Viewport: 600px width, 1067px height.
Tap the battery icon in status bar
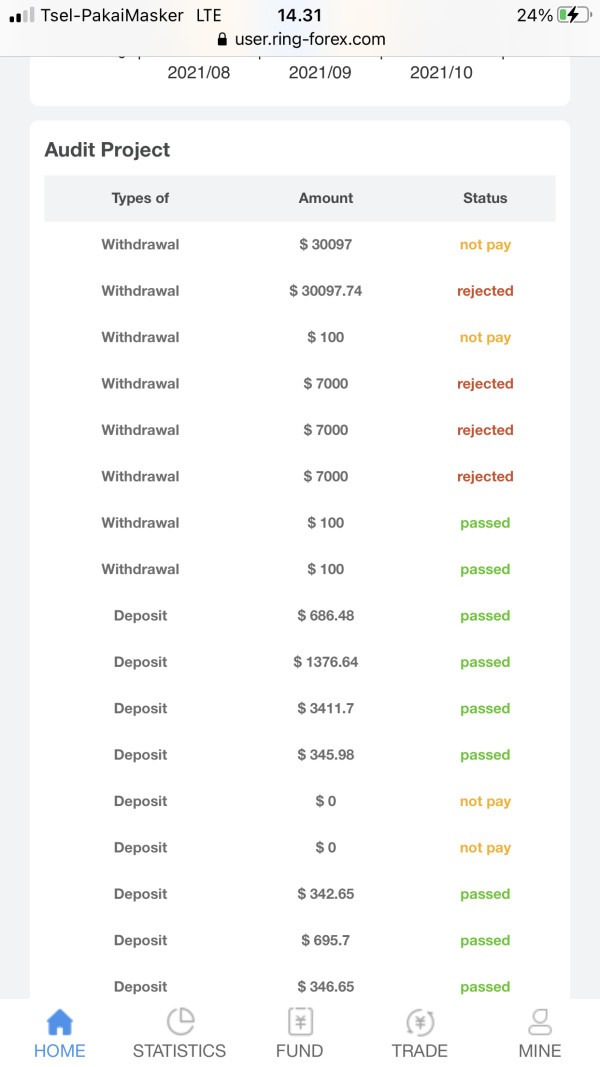tap(574, 15)
